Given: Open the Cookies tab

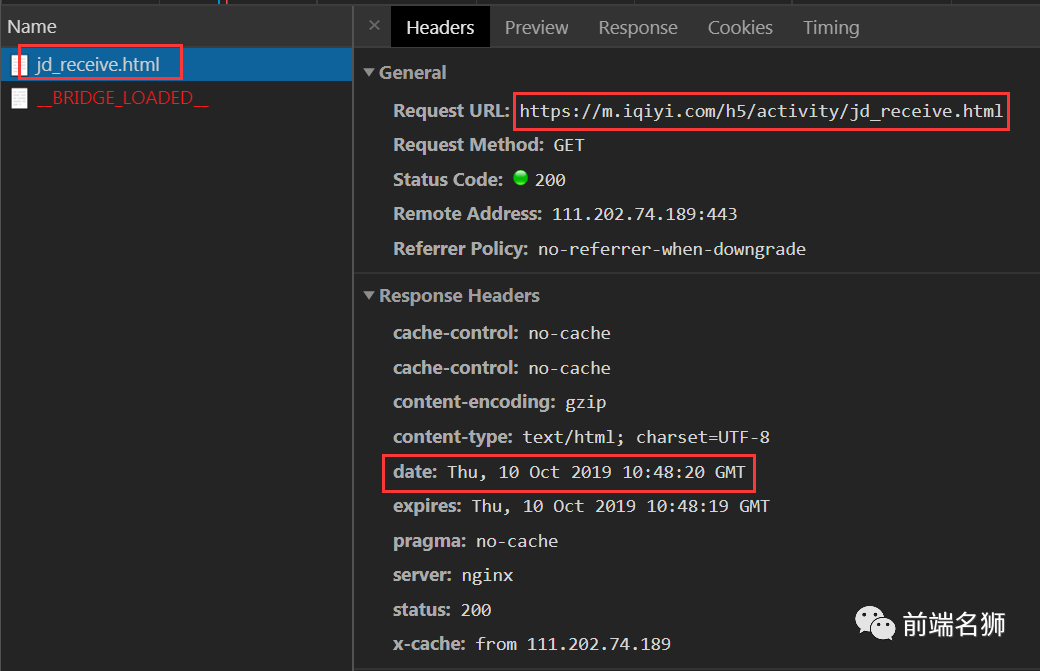Looking at the screenshot, I should click(x=740, y=28).
